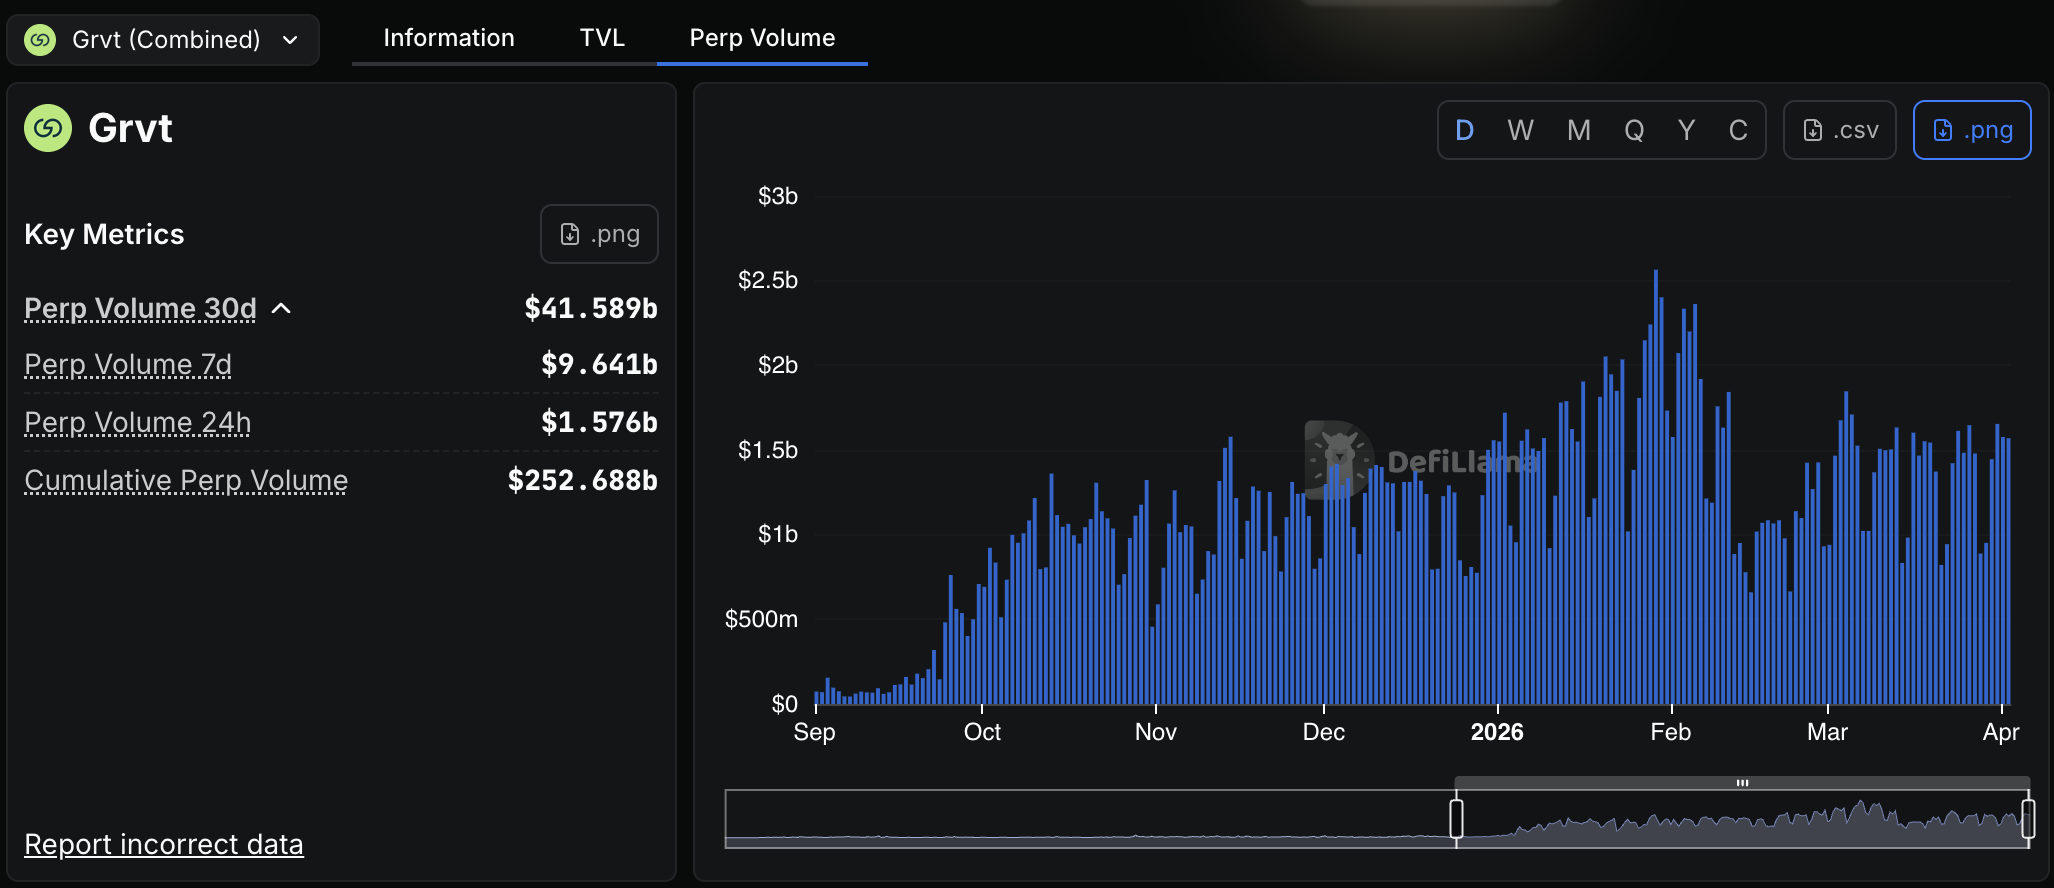Click the range slider's top grip bar
This screenshot has height=888, width=2054.
[1742, 783]
